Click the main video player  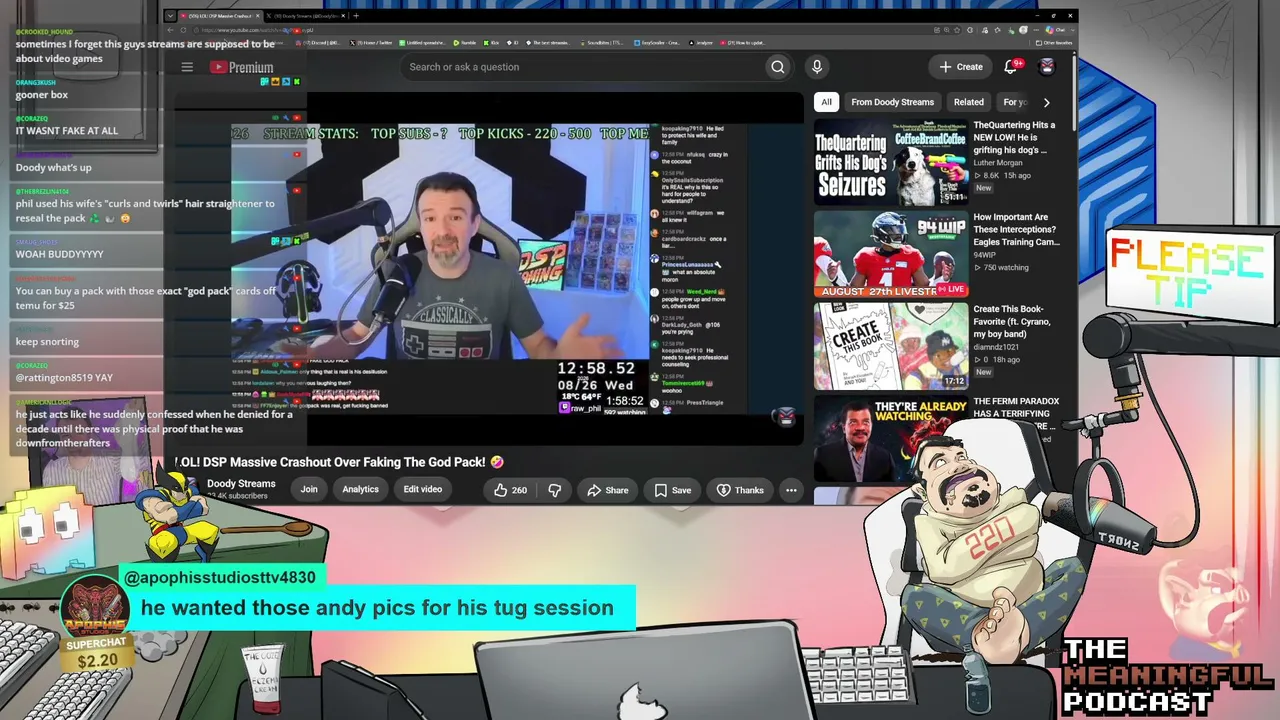[x=488, y=268]
